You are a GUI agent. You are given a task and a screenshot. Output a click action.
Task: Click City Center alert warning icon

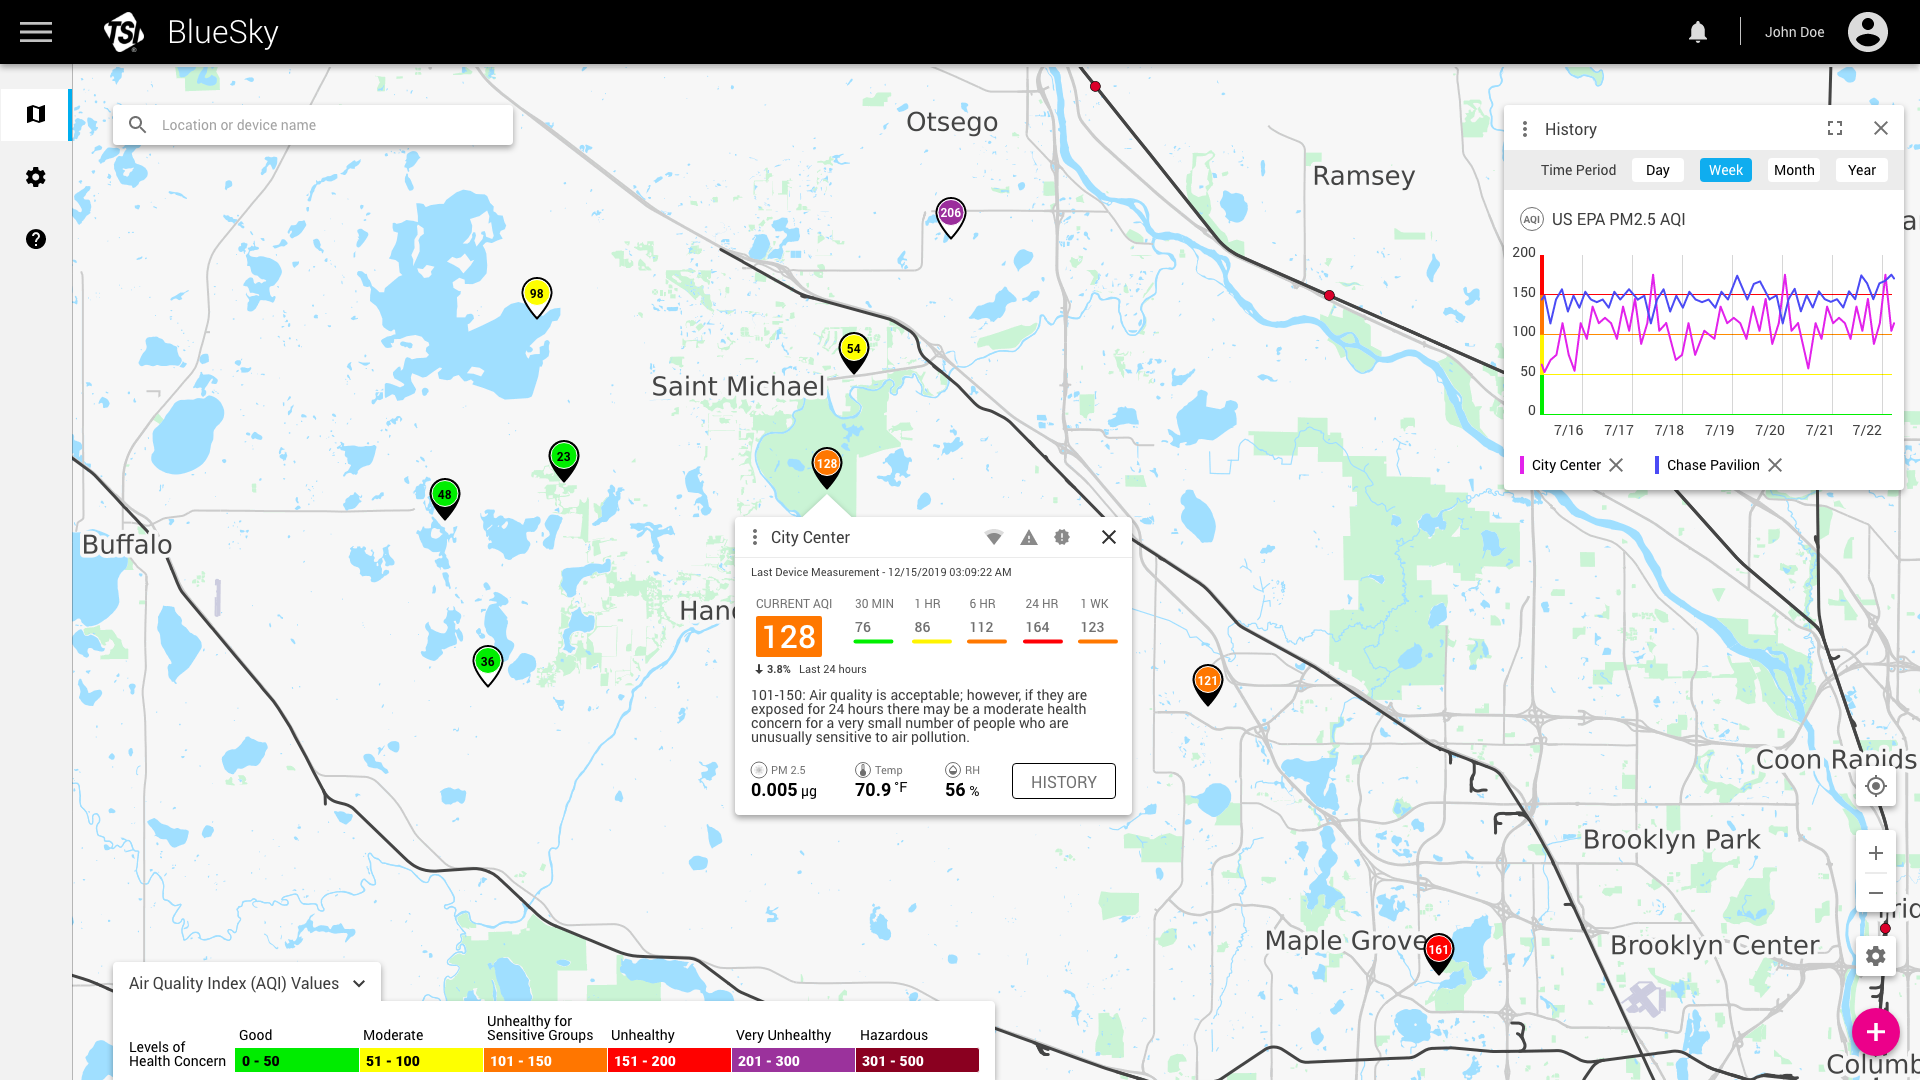tap(1028, 537)
